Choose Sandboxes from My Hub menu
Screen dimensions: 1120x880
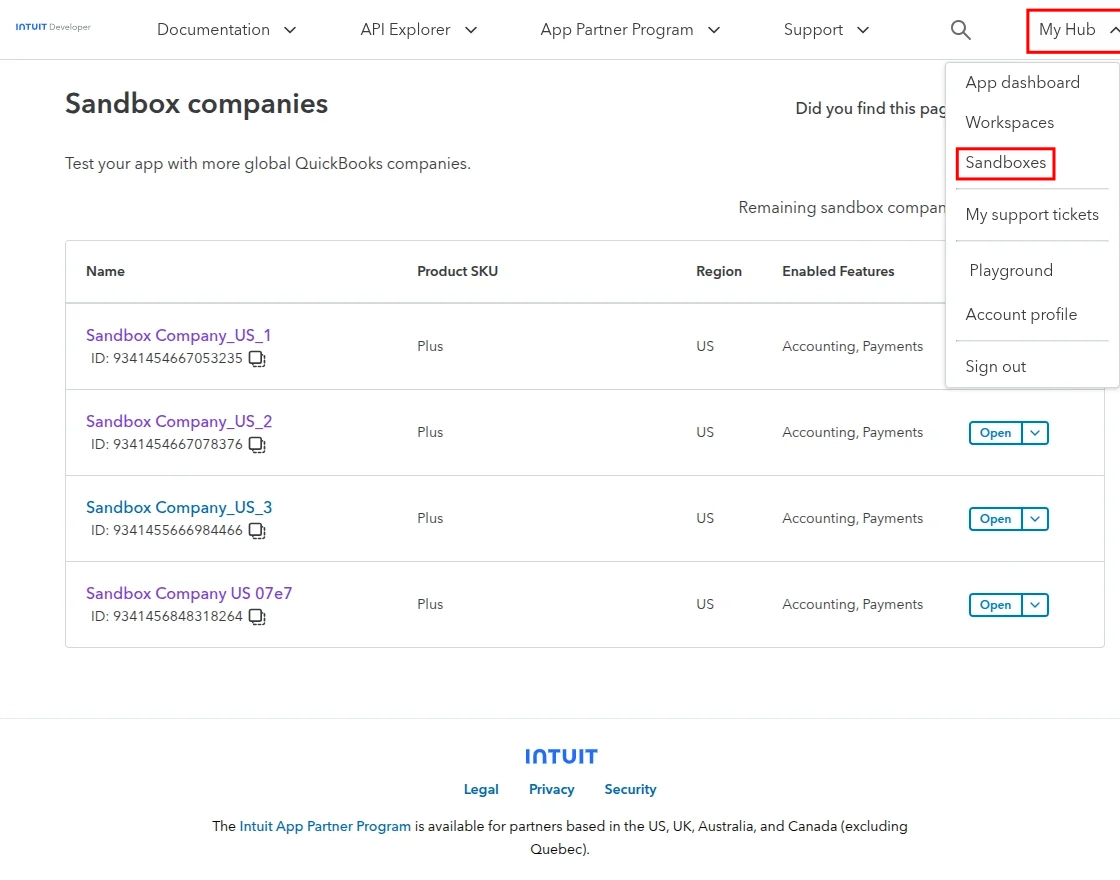coord(1005,163)
